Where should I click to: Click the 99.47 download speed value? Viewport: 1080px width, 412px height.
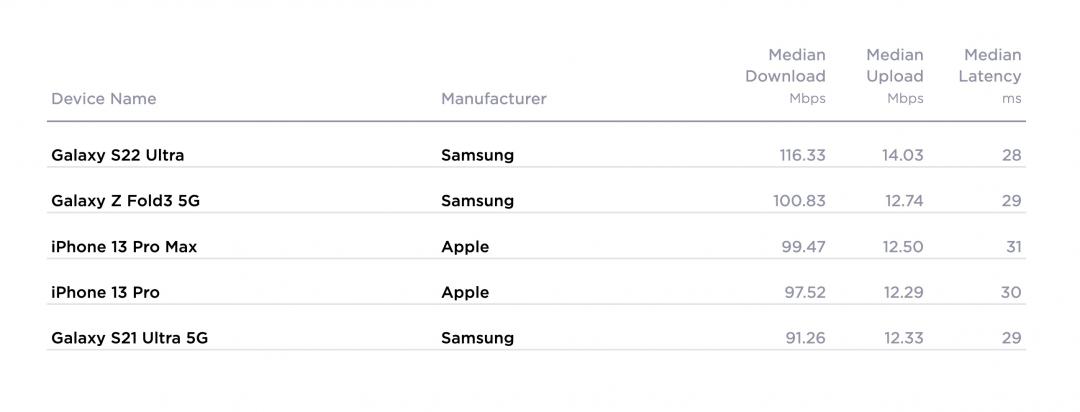pyautogui.click(x=804, y=247)
